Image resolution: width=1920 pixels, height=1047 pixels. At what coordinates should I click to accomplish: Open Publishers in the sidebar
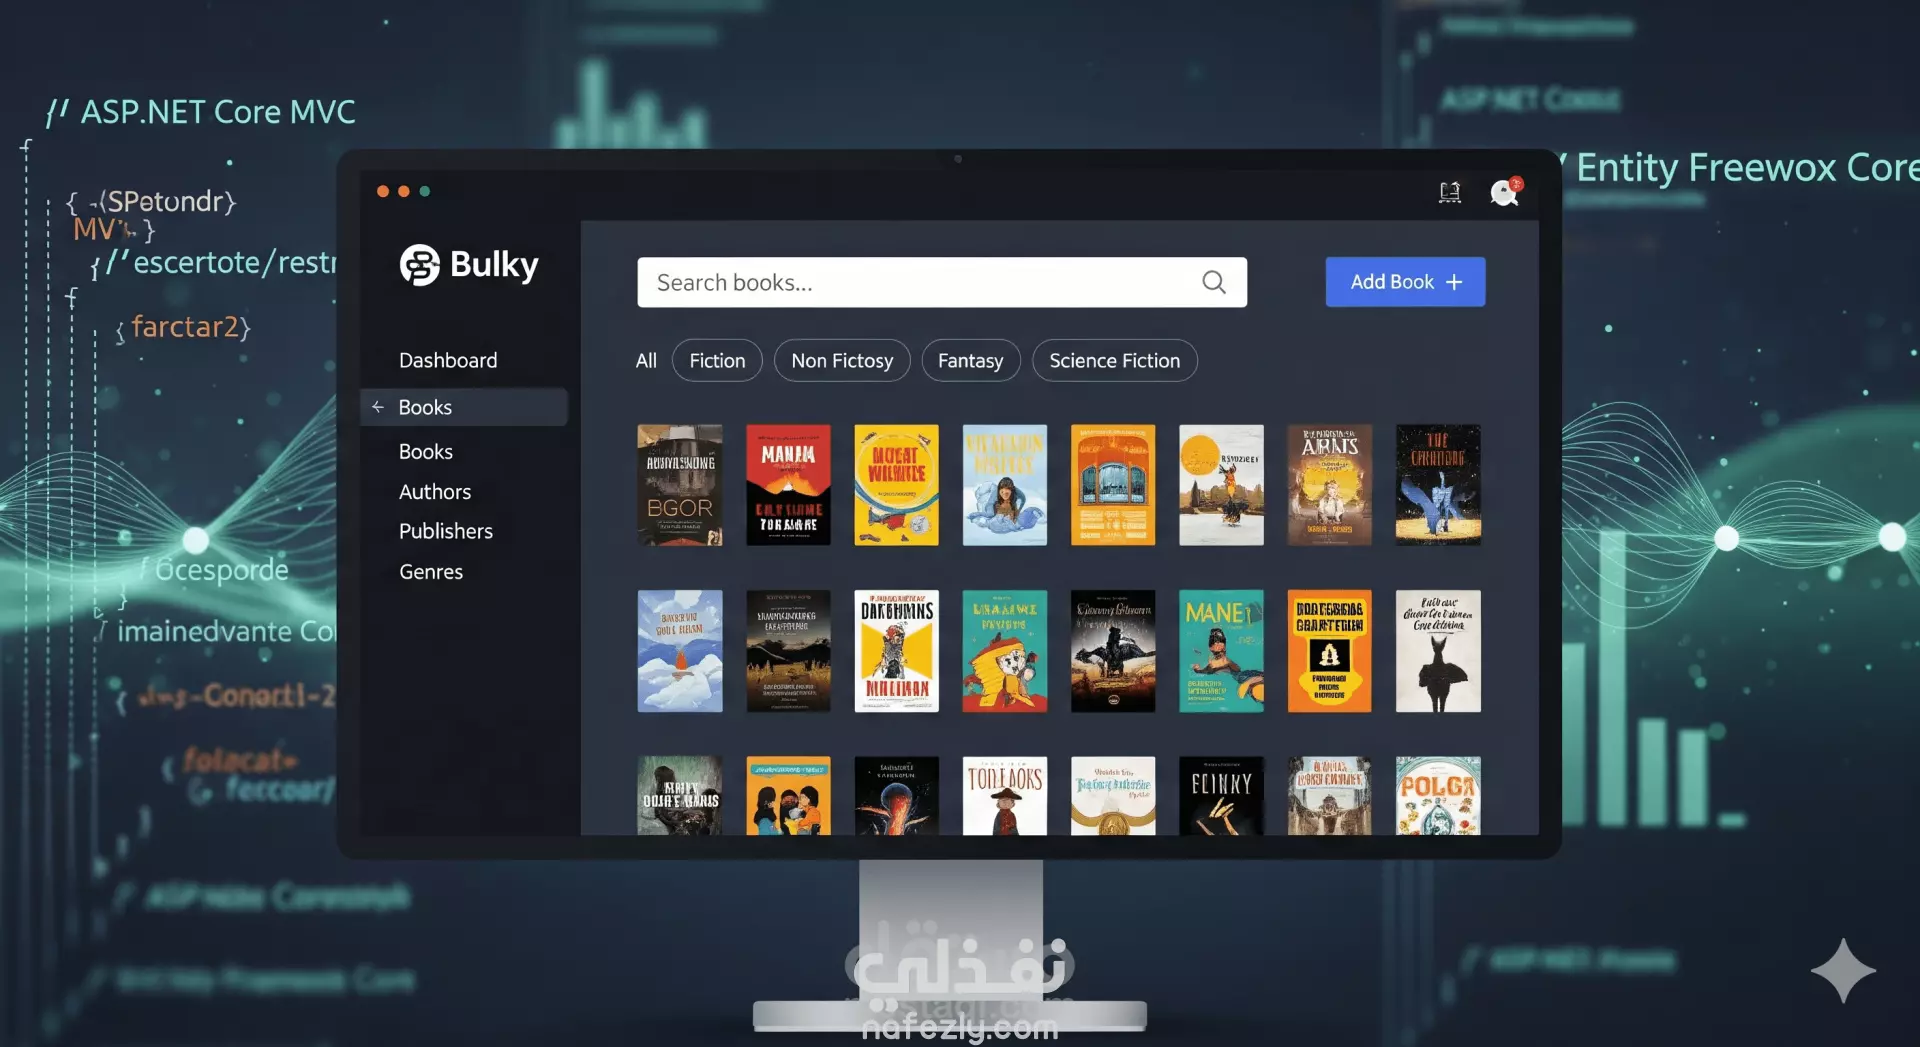click(x=446, y=531)
